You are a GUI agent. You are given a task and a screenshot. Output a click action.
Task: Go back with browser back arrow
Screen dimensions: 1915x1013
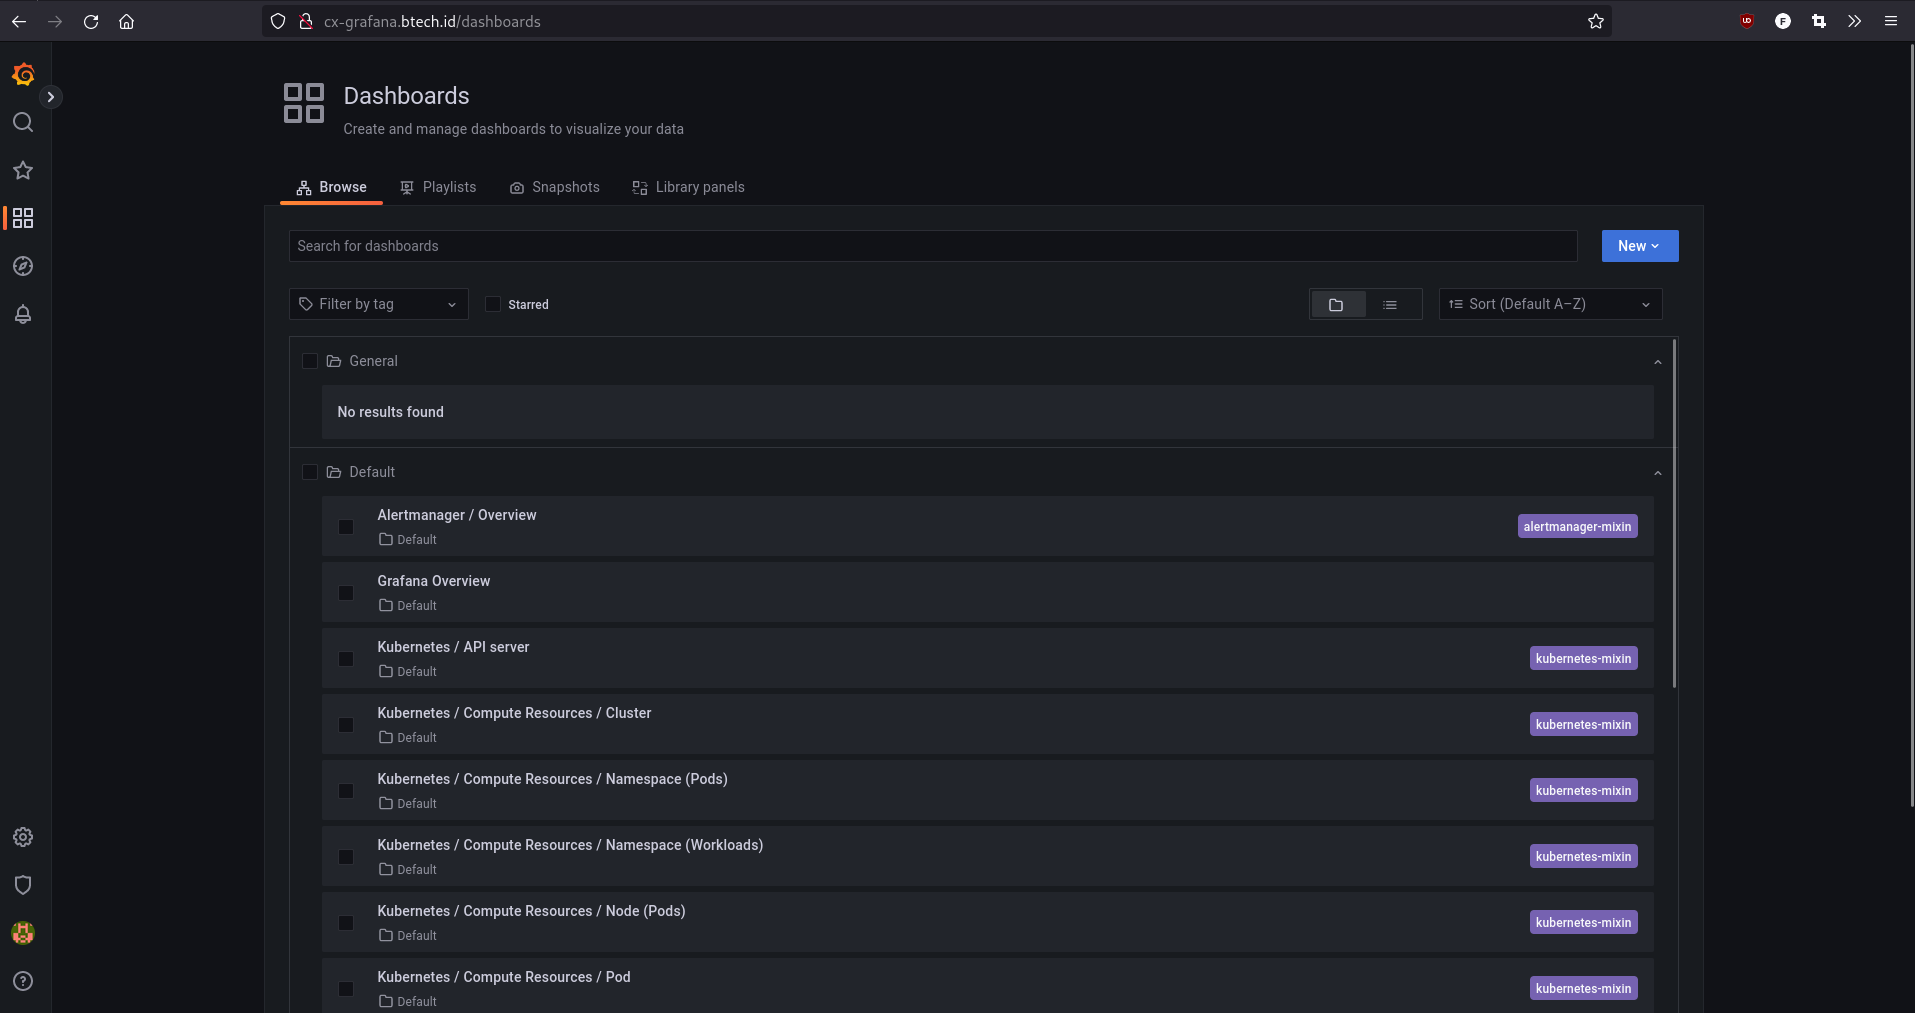coord(19,21)
